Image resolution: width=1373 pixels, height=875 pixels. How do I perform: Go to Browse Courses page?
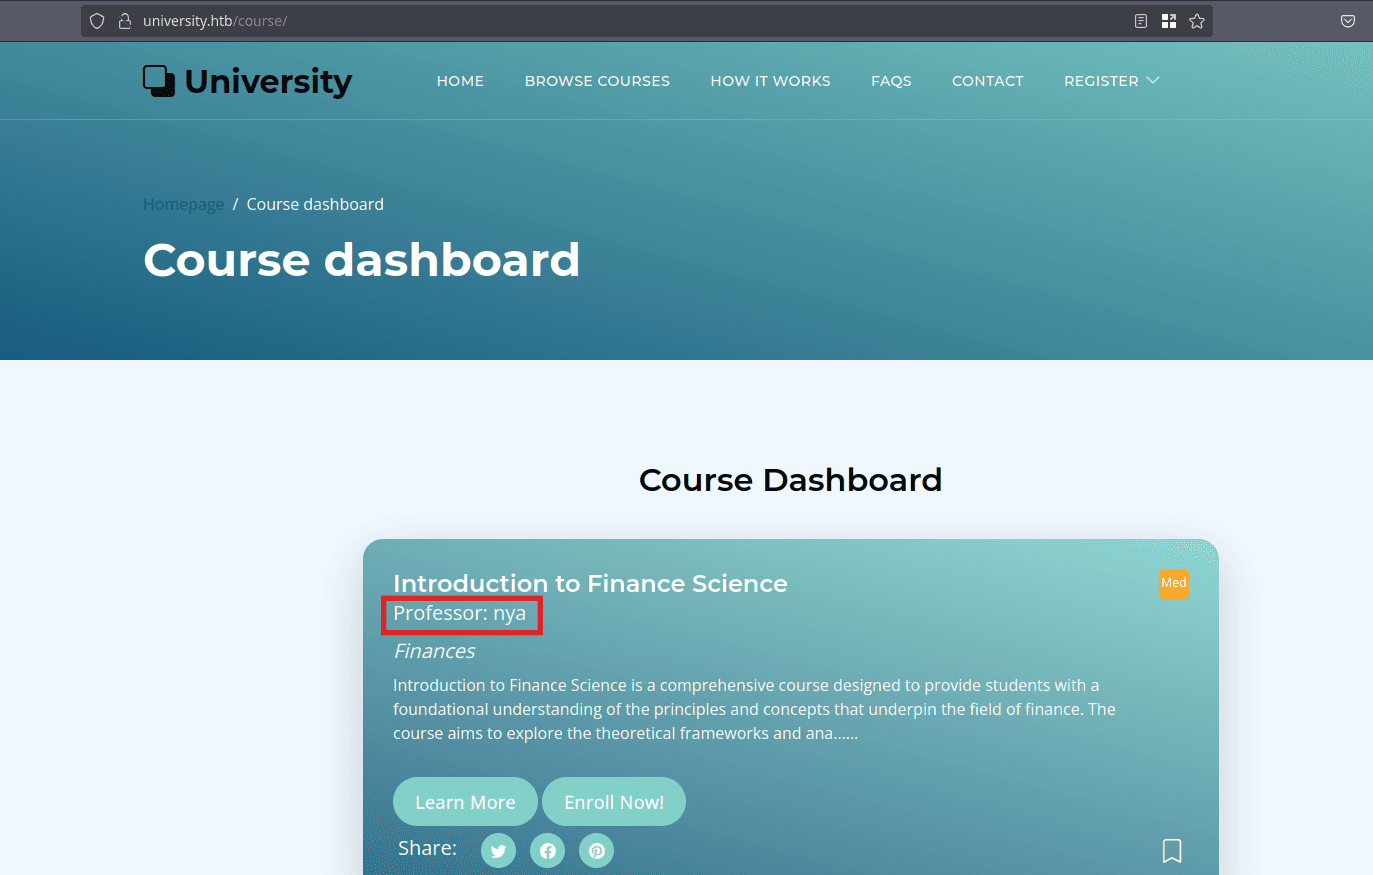[597, 81]
